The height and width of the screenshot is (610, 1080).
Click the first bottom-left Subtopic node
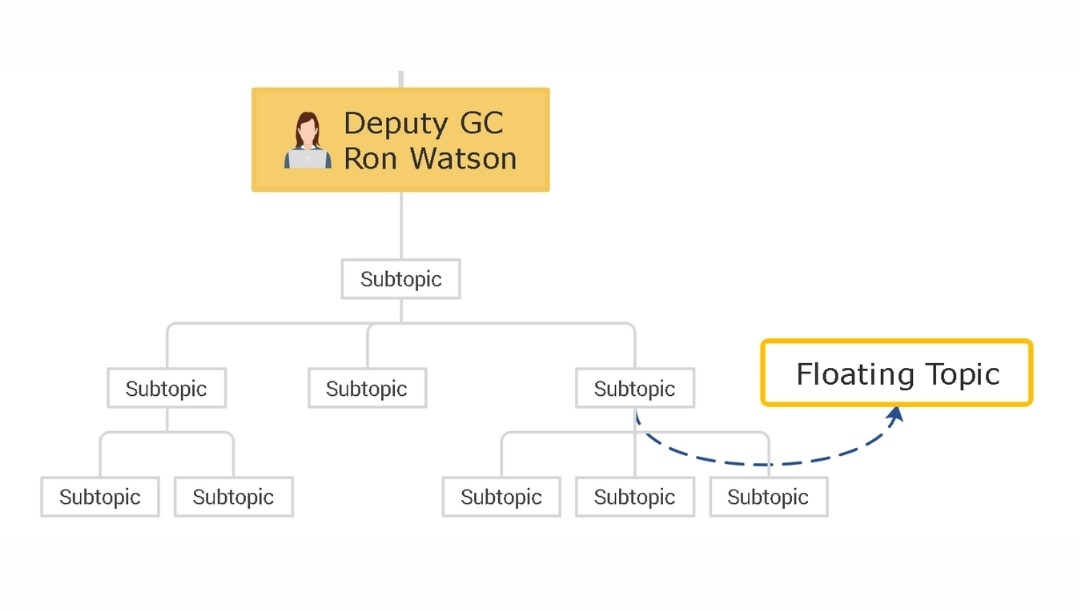pos(99,496)
